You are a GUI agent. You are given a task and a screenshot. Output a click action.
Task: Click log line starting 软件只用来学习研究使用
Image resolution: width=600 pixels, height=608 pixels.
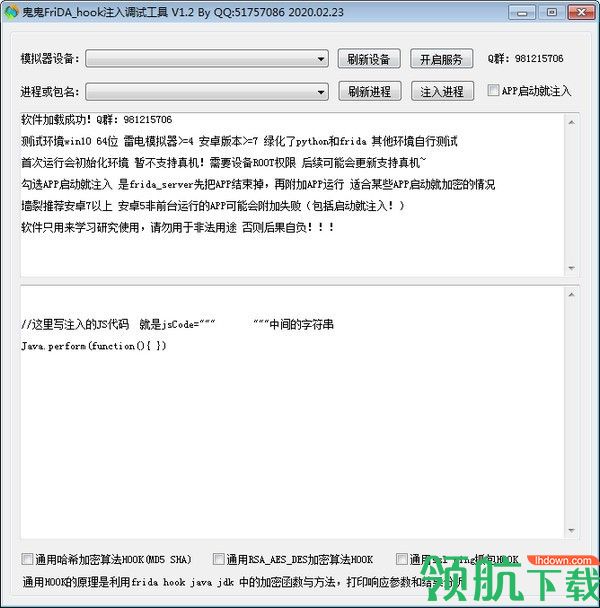tap(178, 227)
